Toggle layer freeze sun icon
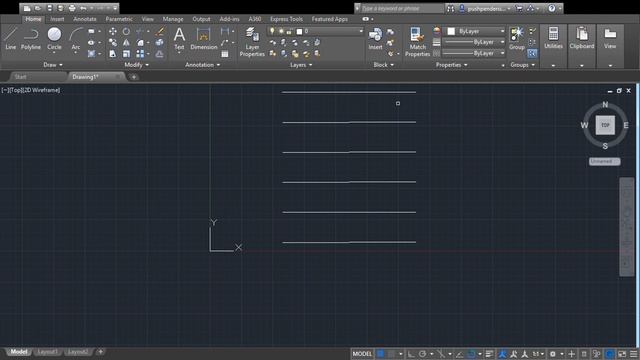Image resolution: width=640 pixels, height=360 pixels. point(281,31)
